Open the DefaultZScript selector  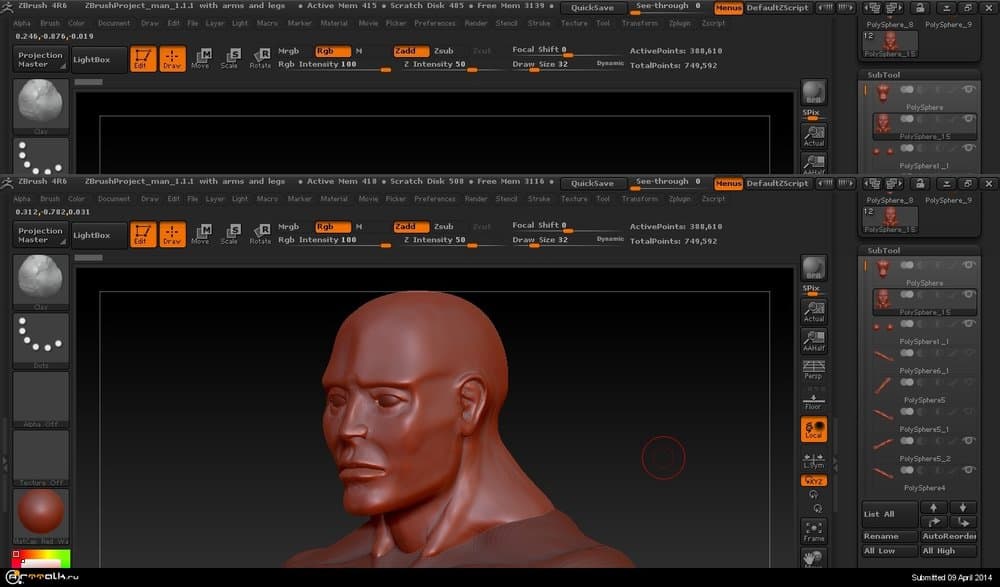(x=780, y=184)
